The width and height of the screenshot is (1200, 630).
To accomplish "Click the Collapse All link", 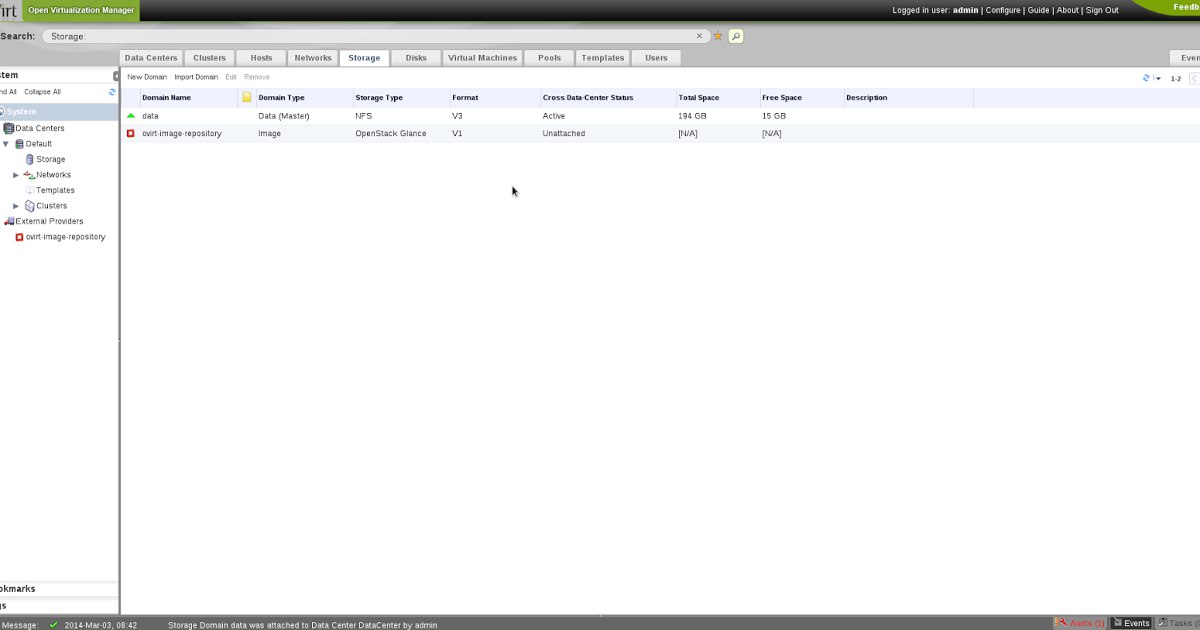I will 42,92.
